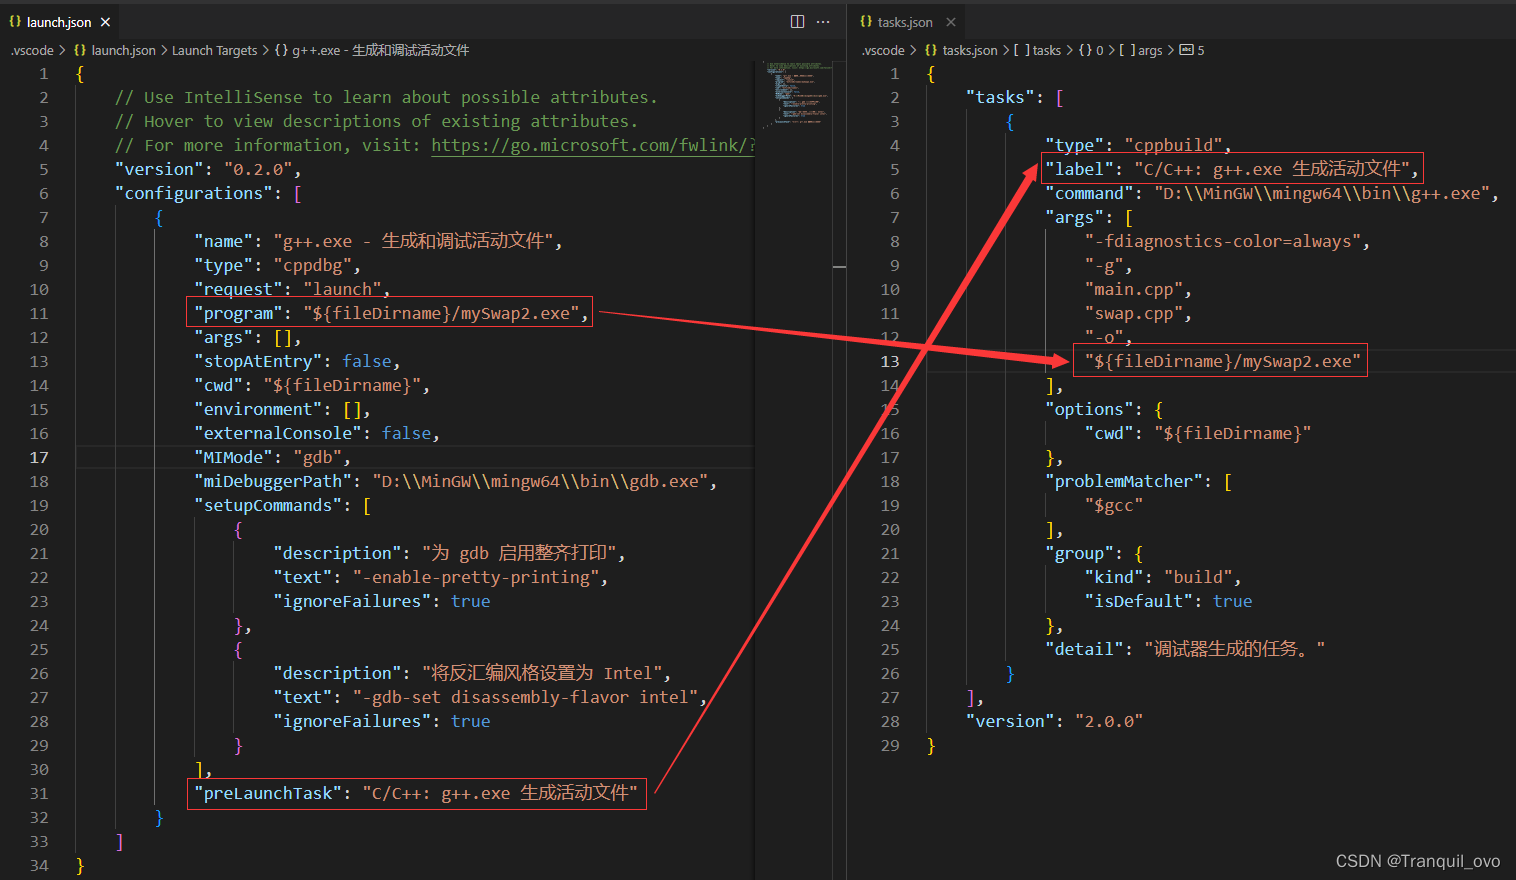Click the "command" g++.exe path line
The width and height of the screenshot is (1516, 880).
pos(1272,193)
